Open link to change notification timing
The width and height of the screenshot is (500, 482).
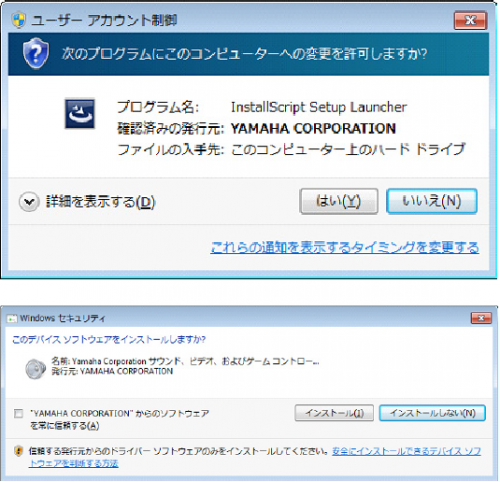click(345, 248)
